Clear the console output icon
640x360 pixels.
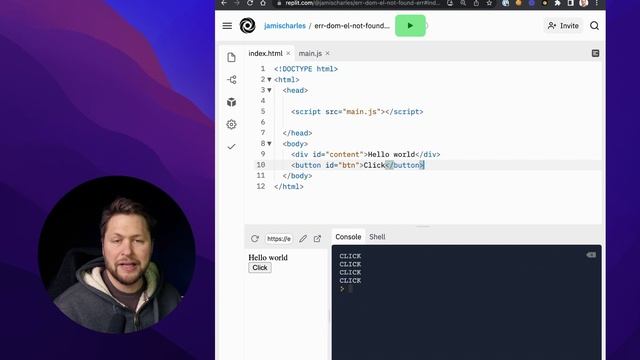591,255
